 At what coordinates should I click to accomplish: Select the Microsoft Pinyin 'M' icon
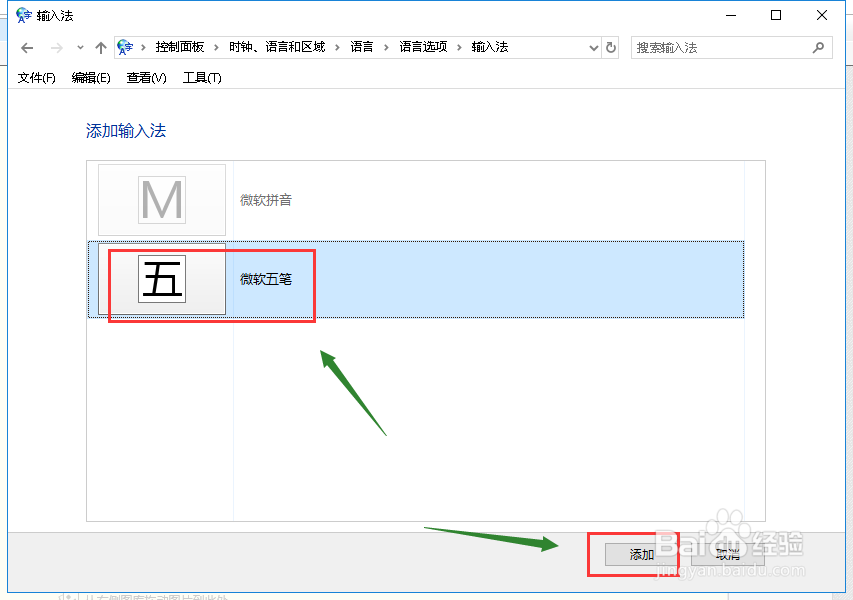point(161,199)
